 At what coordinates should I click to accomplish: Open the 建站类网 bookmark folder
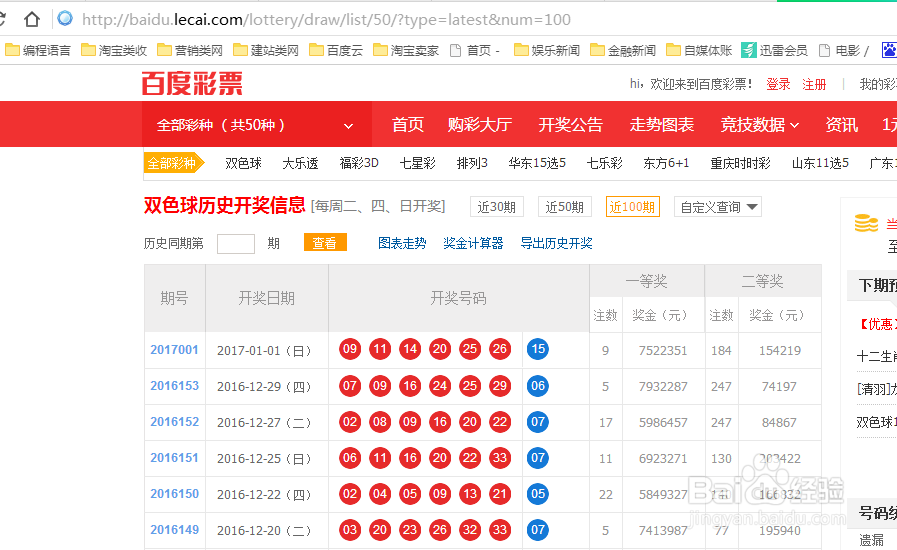pyautogui.click(x=266, y=50)
